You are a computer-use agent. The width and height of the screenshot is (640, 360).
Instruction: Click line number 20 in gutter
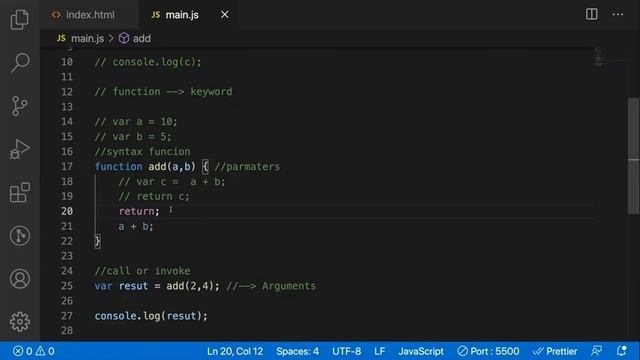67,211
